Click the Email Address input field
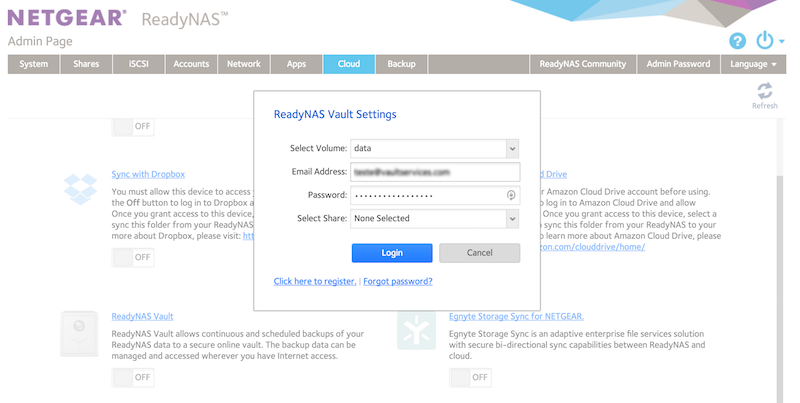This screenshot has height=403, width=800. (435, 172)
